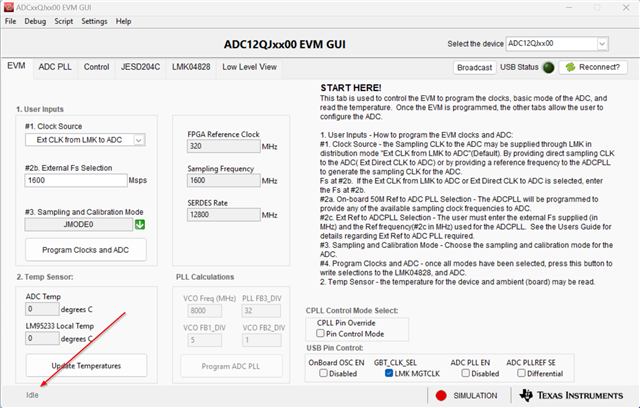Screen dimensions: 640x408
Task: Click the CPLL Control Mode Select label
Action: [352, 310]
